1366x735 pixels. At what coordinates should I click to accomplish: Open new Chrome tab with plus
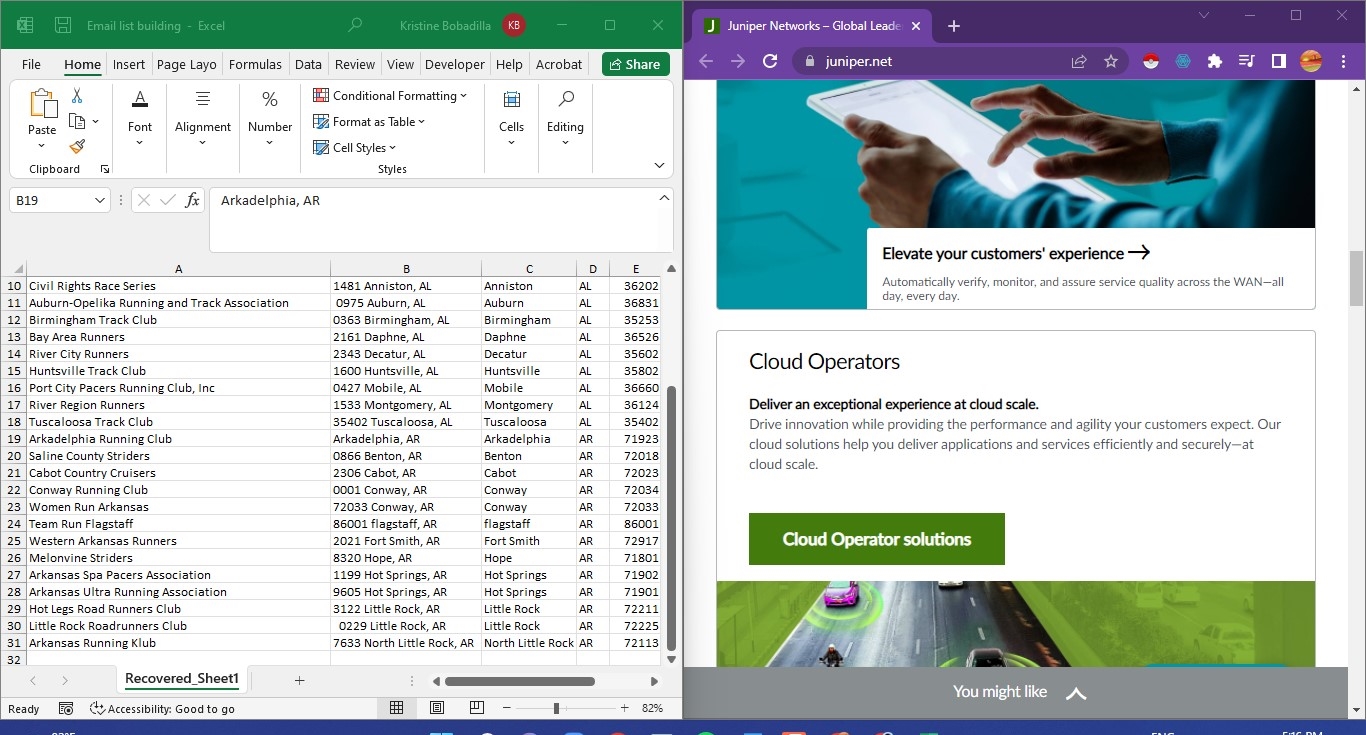[x=953, y=26]
